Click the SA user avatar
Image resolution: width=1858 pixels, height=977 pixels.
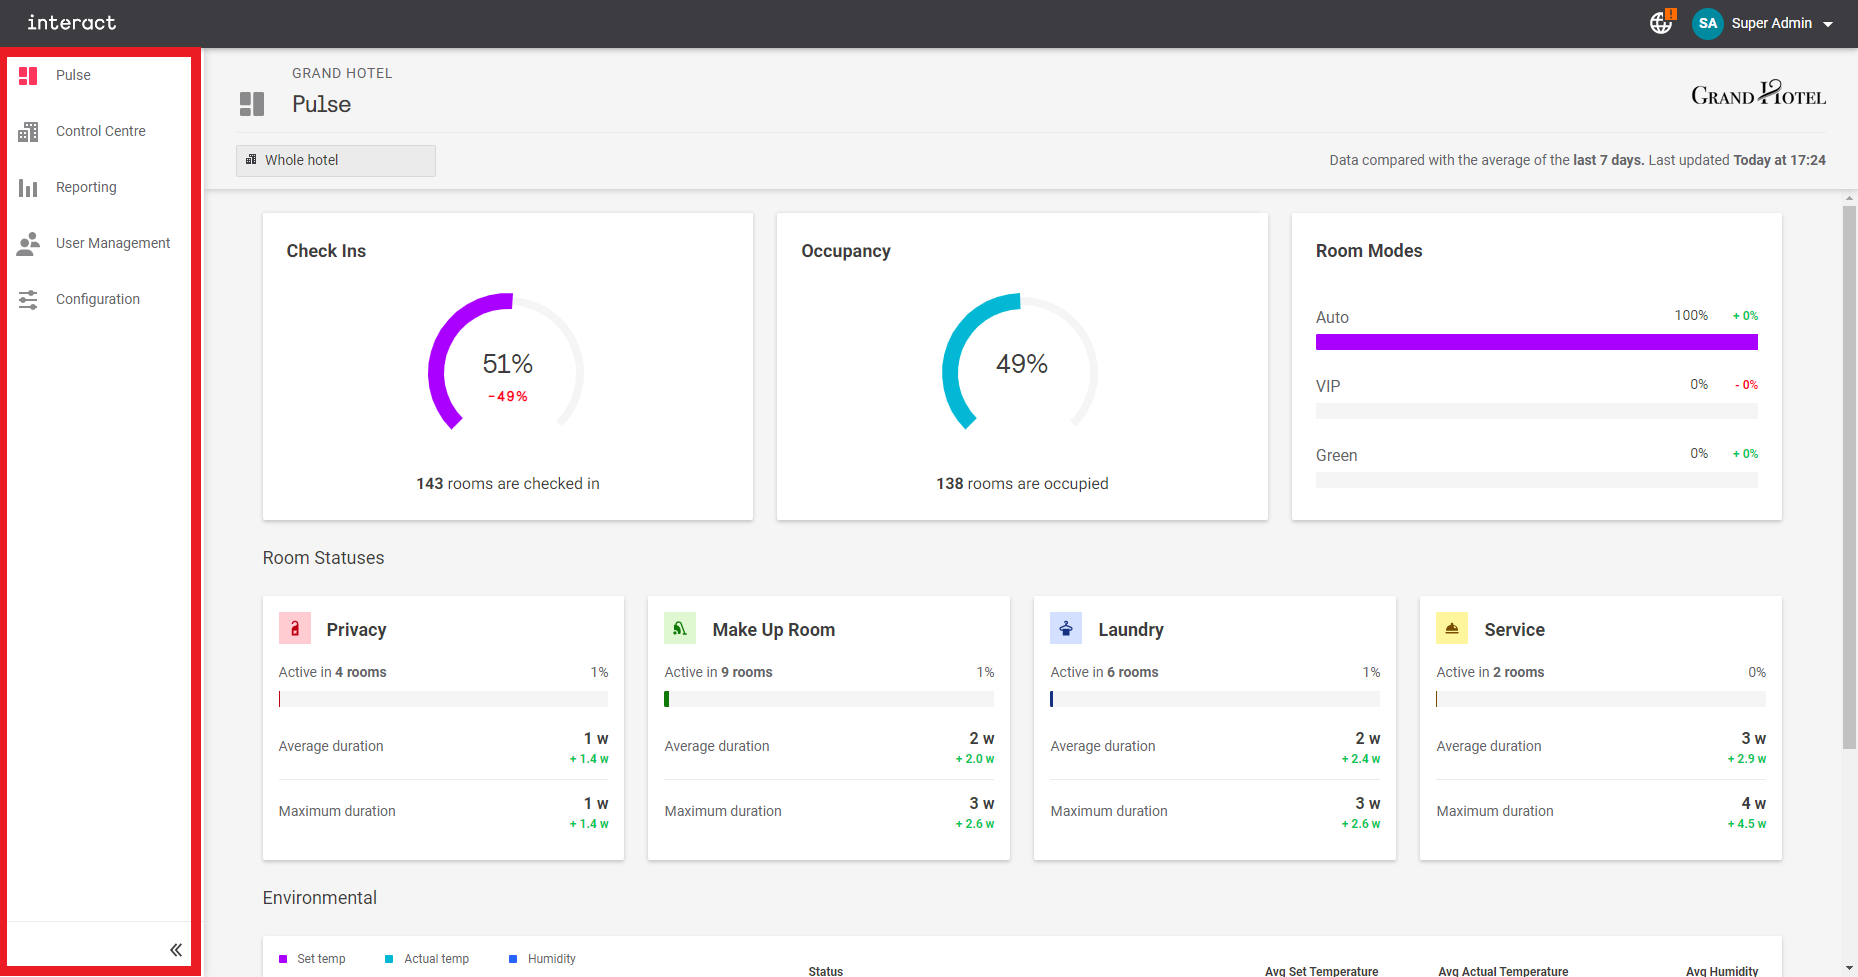(x=1707, y=23)
